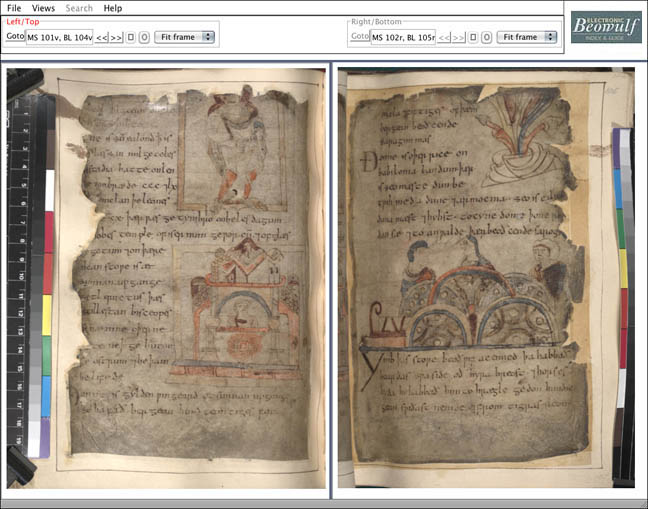Open the File menu
Viewport: 648px width, 509px height.
pos(14,8)
